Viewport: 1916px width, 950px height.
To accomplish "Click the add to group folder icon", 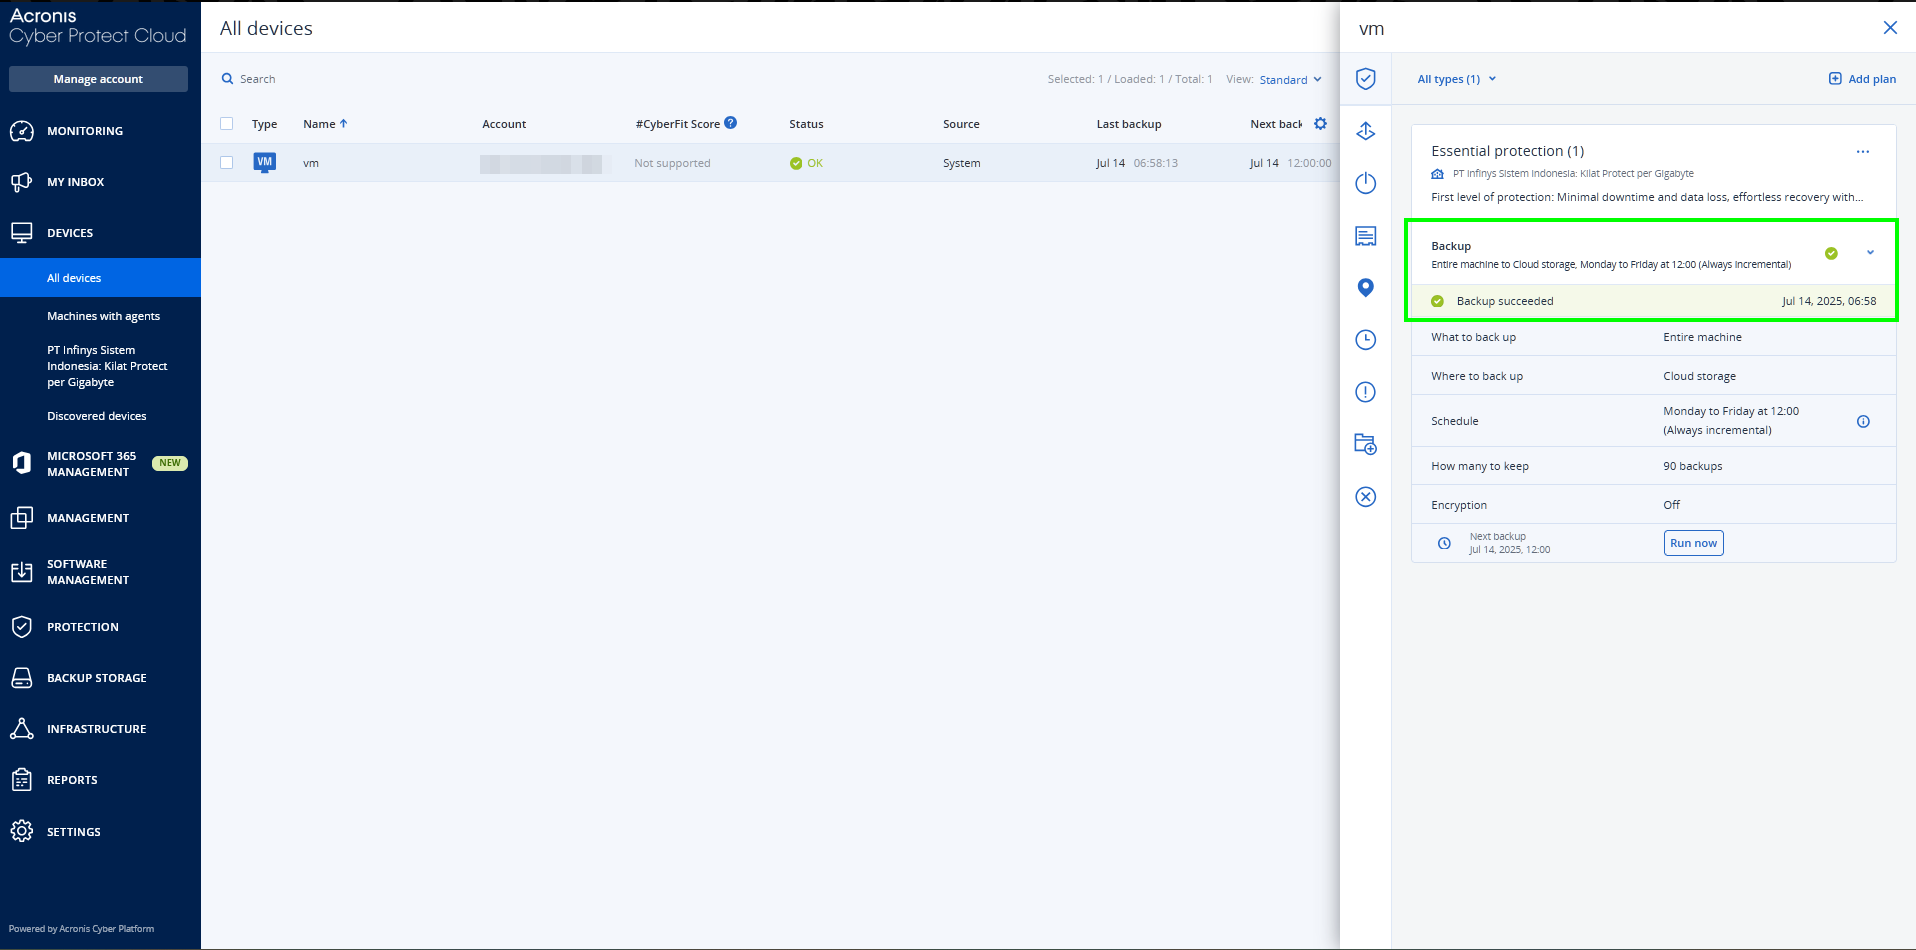I will [x=1365, y=444].
